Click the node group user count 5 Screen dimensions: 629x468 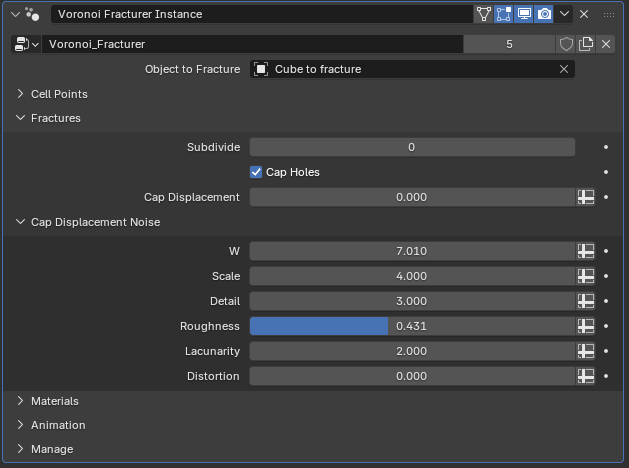(x=509, y=44)
